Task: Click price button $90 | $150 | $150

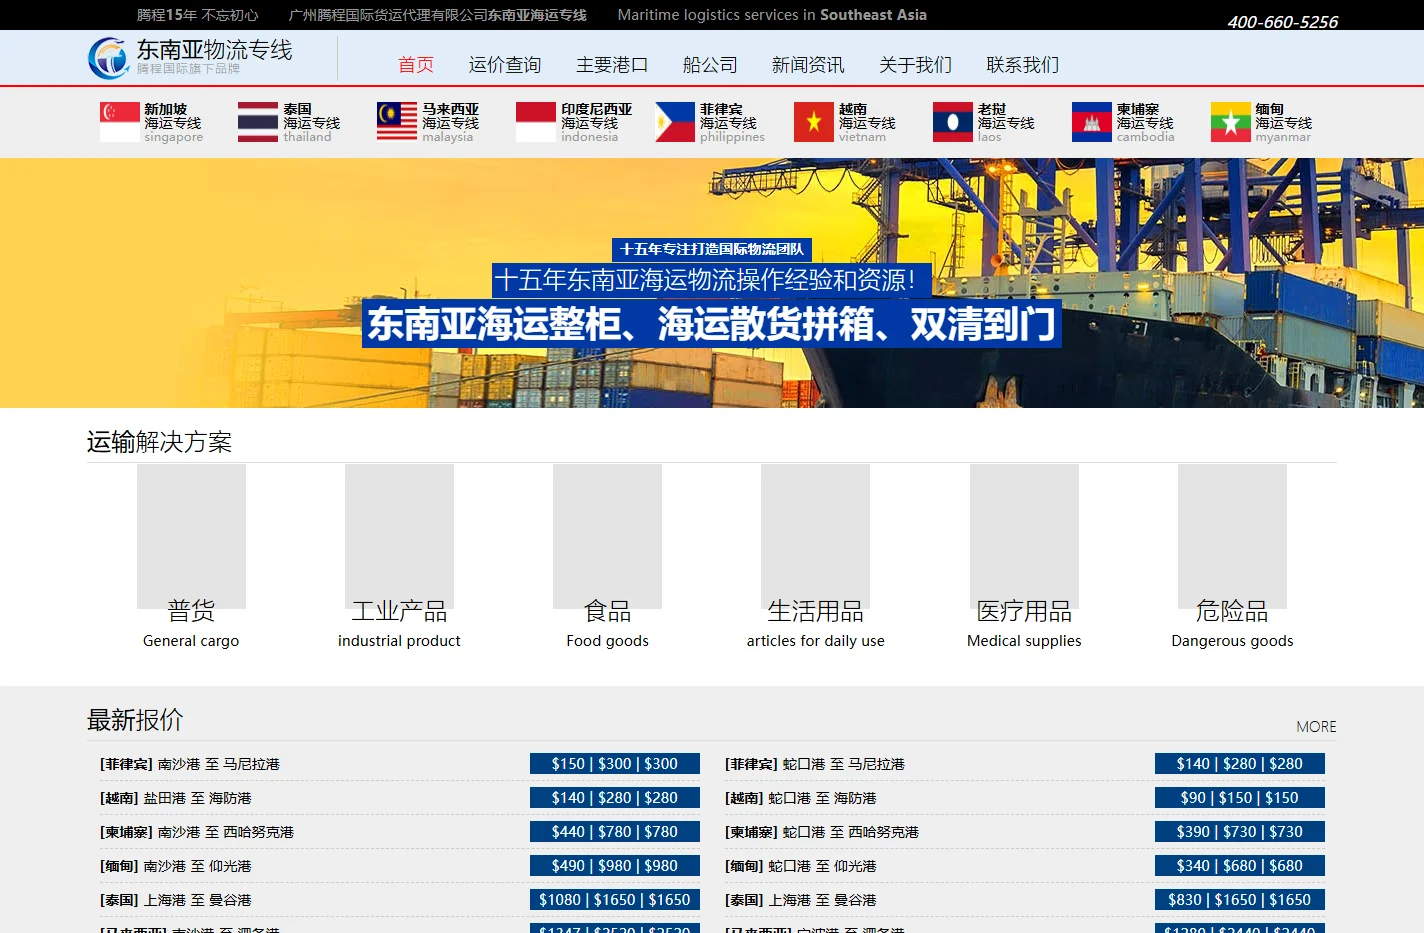Action: (x=1240, y=798)
